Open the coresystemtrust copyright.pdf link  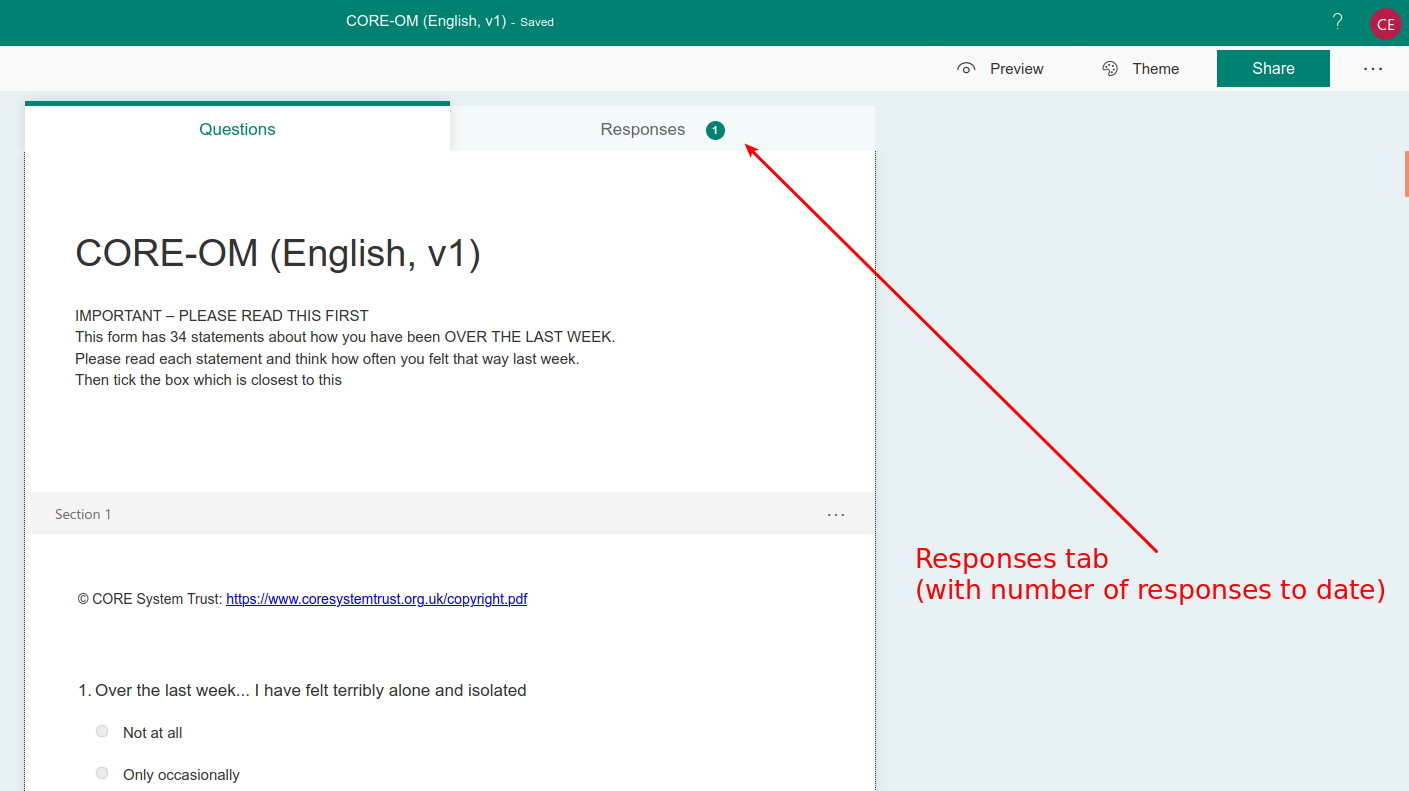[x=376, y=598]
